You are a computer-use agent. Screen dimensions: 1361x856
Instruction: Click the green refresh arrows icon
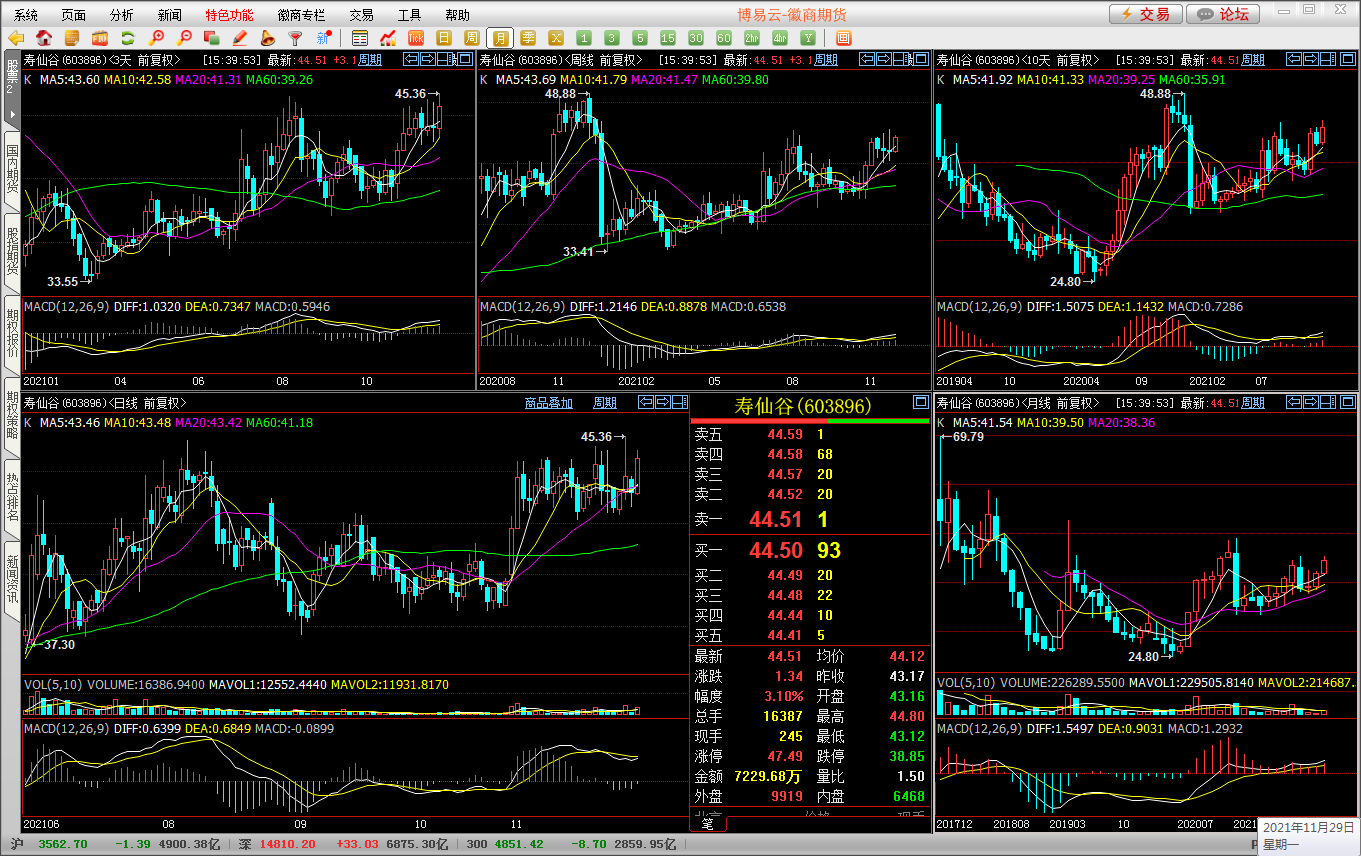coord(128,38)
